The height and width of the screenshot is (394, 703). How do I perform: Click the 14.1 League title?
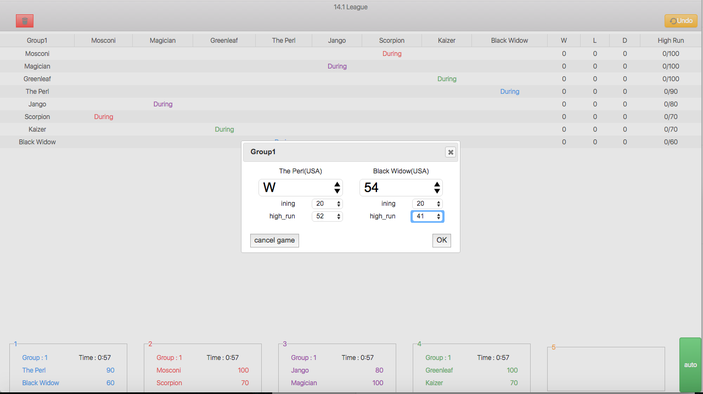(x=351, y=7)
